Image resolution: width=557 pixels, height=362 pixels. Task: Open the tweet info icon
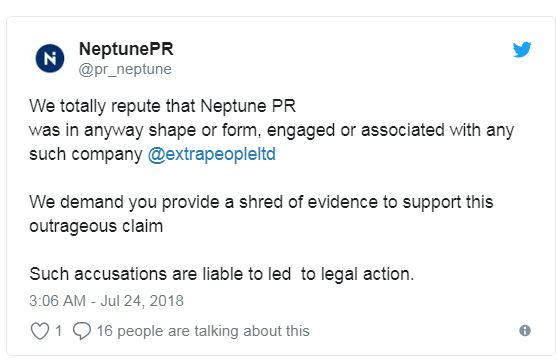[525, 330]
